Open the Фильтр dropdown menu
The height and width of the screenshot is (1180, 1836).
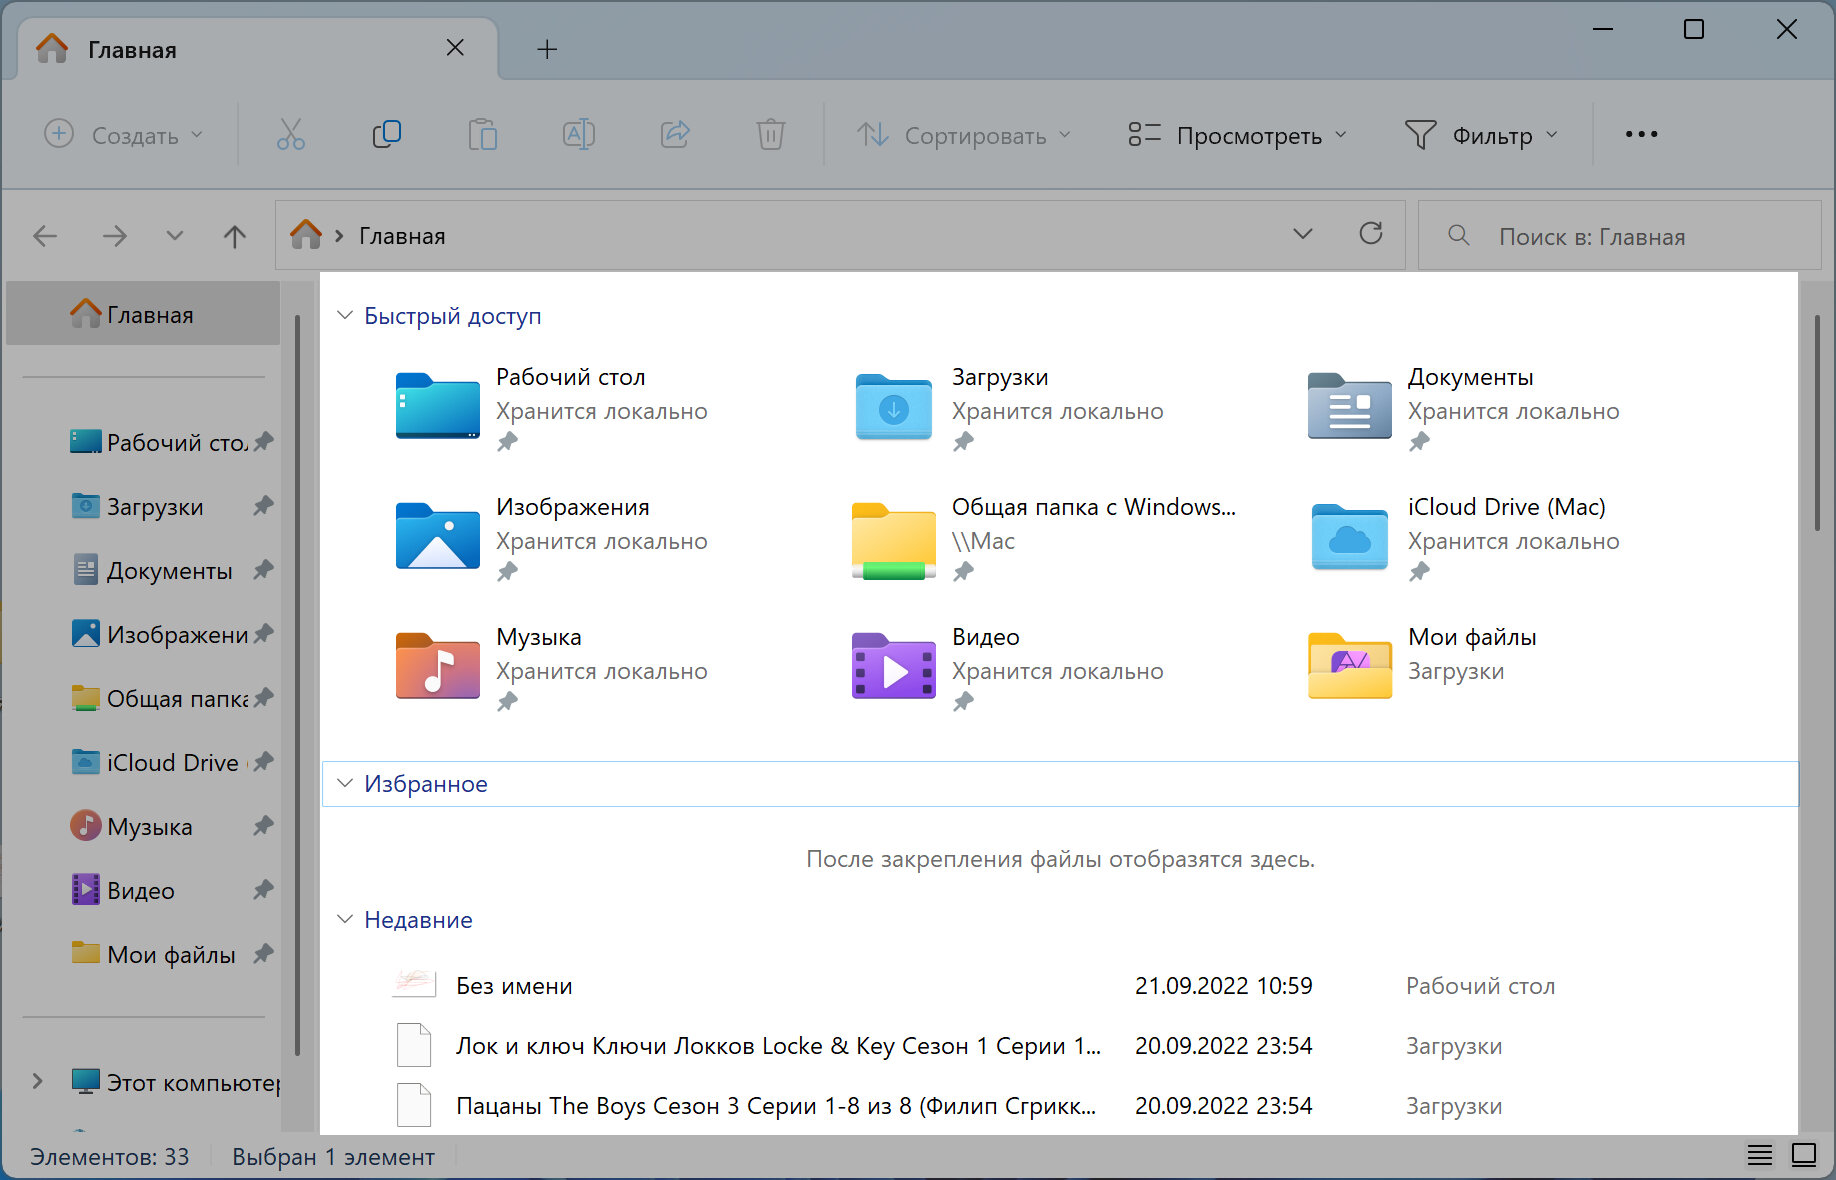tap(1481, 135)
